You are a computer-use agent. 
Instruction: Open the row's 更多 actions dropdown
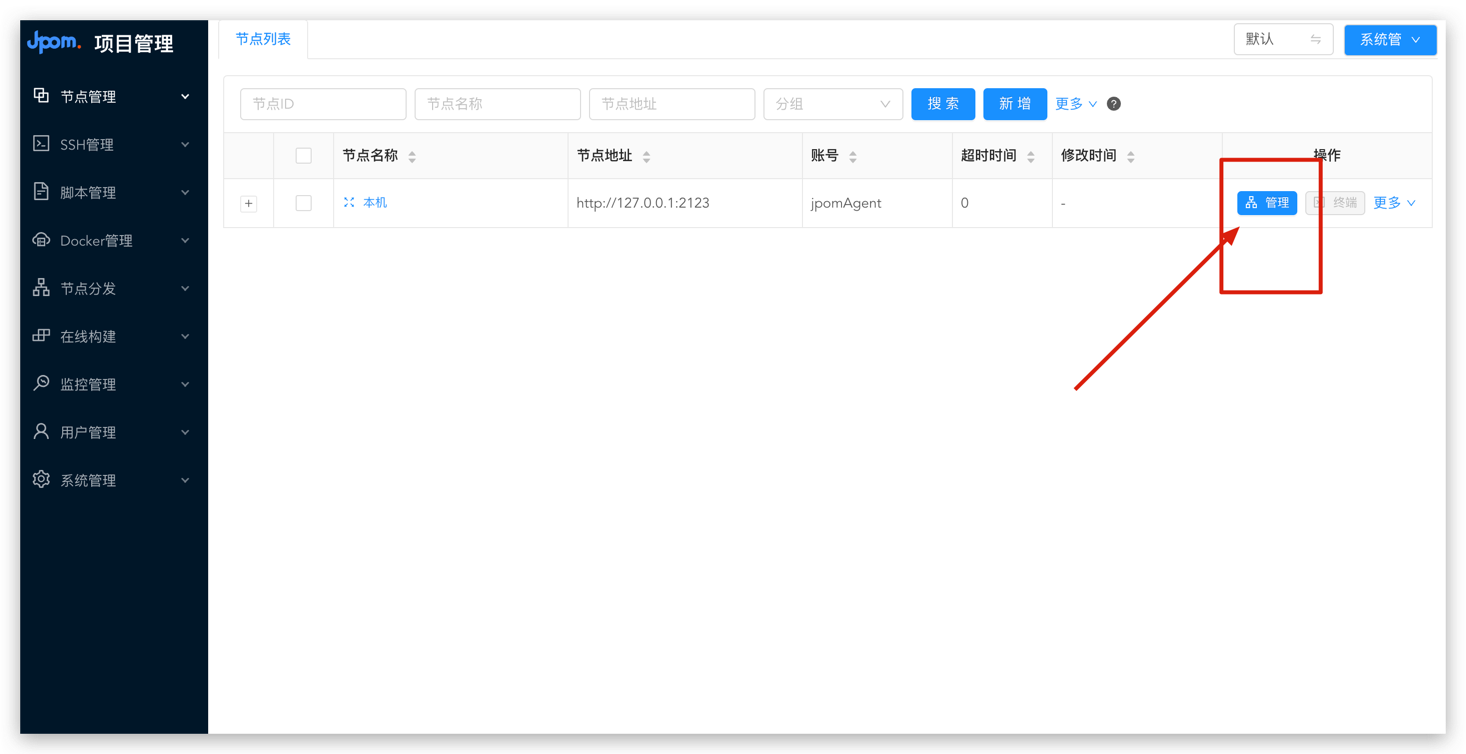1394,203
